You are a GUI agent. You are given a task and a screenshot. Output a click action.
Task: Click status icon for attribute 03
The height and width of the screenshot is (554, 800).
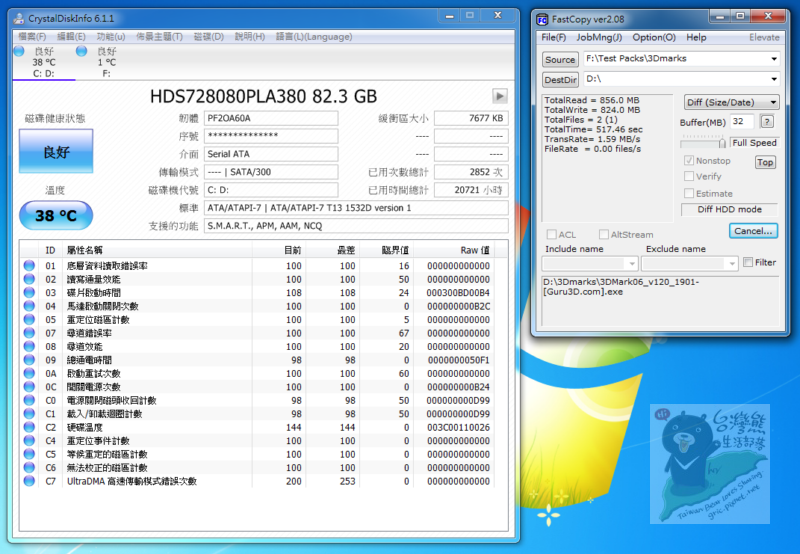click(x=29, y=293)
